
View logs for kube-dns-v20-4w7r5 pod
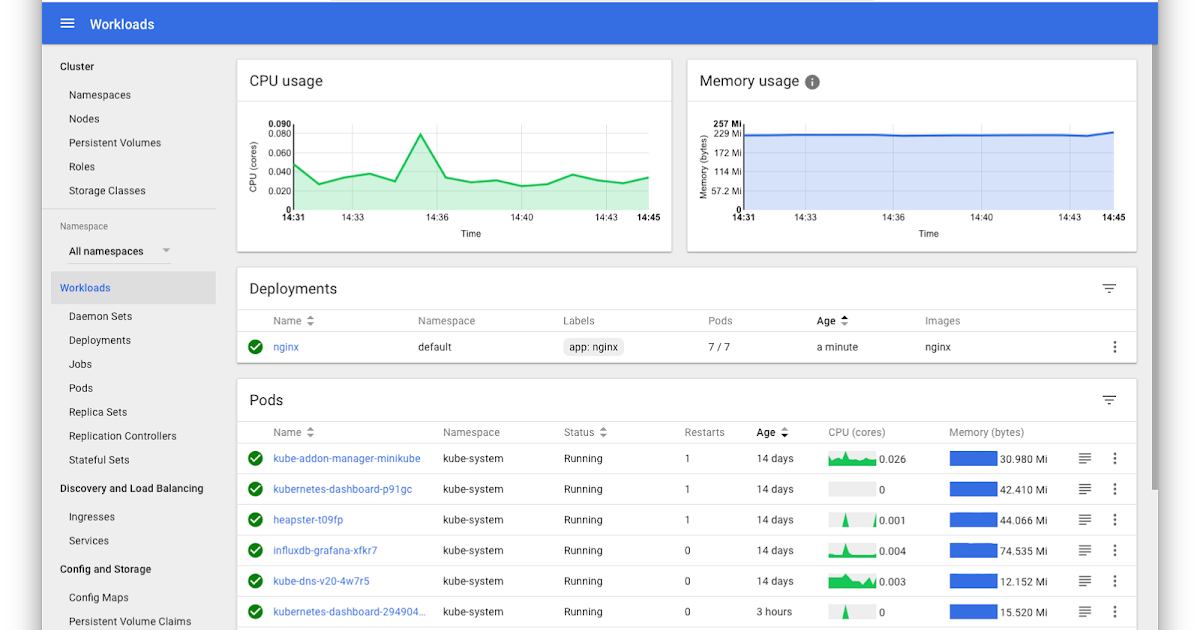[x=1084, y=581]
